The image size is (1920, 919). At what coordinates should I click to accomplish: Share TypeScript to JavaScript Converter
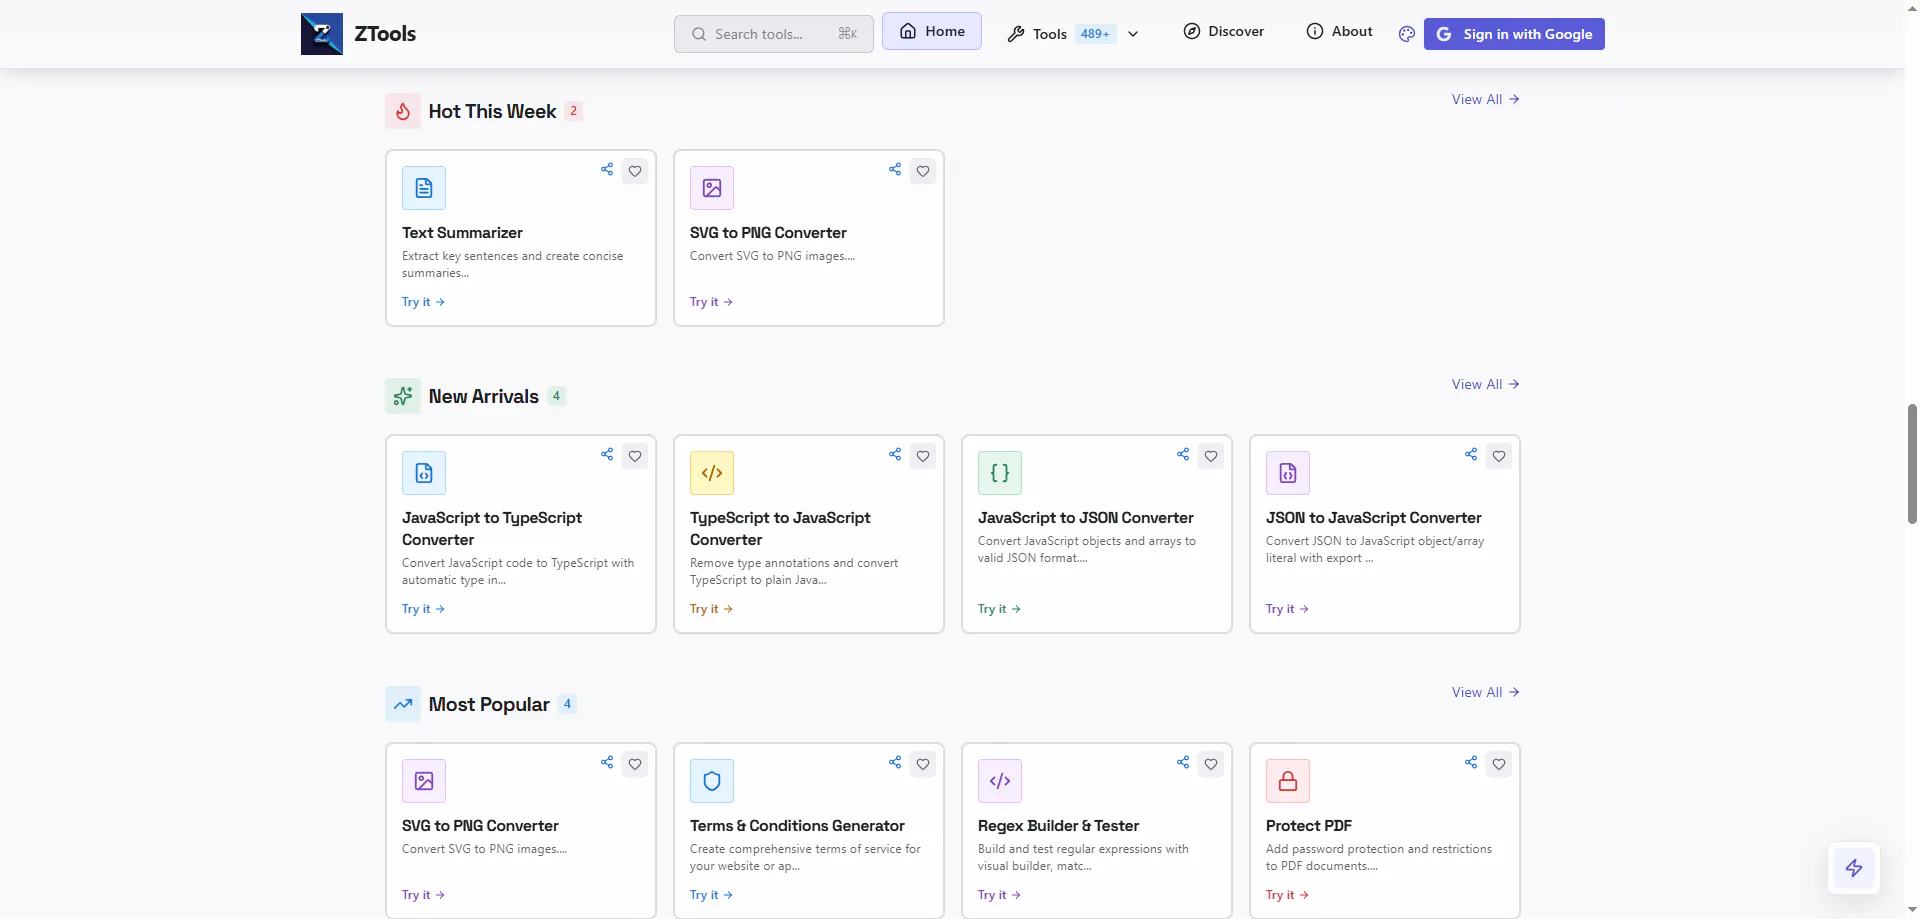895,455
